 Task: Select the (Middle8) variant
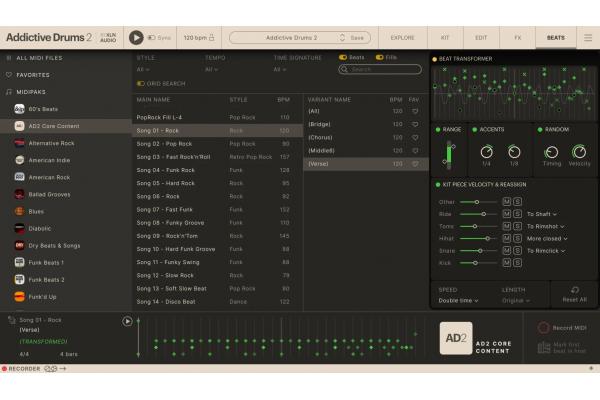point(366,151)
